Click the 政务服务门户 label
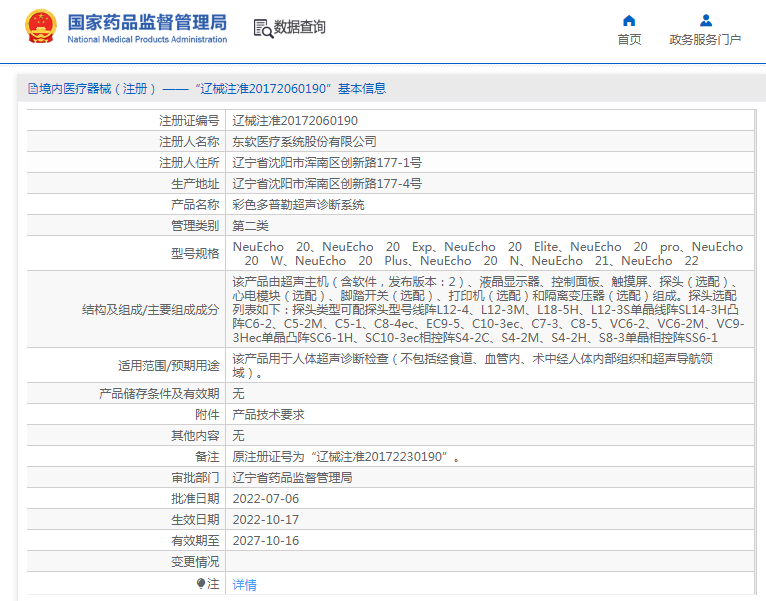Image resolution: width=766 pixels, height=601 pixels. tap(705, 40)
